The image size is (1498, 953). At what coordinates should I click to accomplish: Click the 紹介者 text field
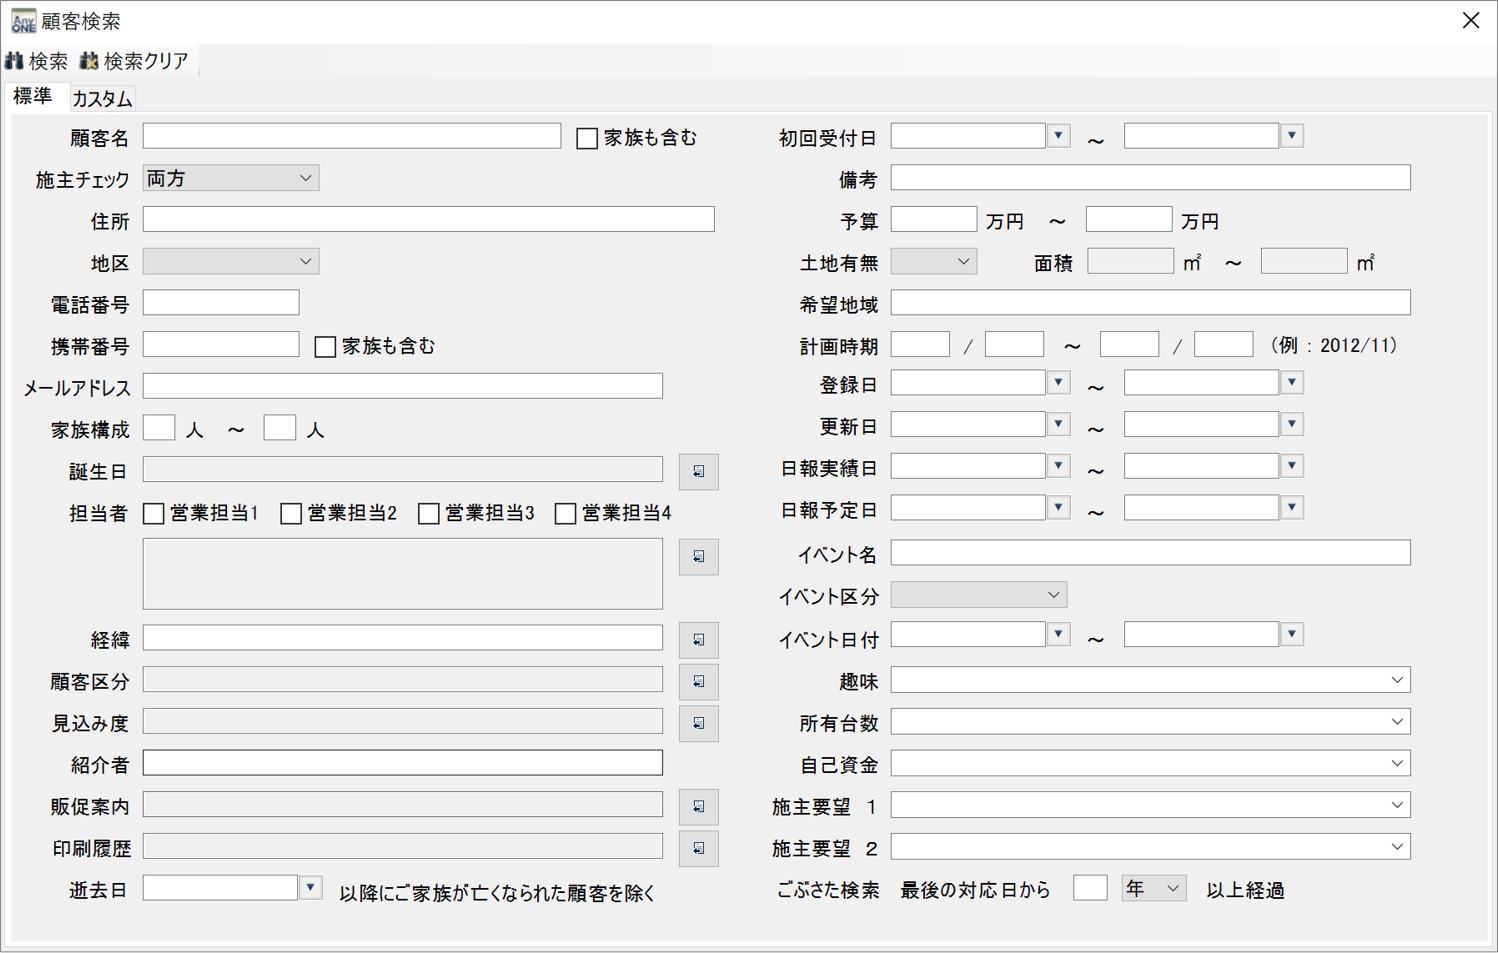click(402, 763)
